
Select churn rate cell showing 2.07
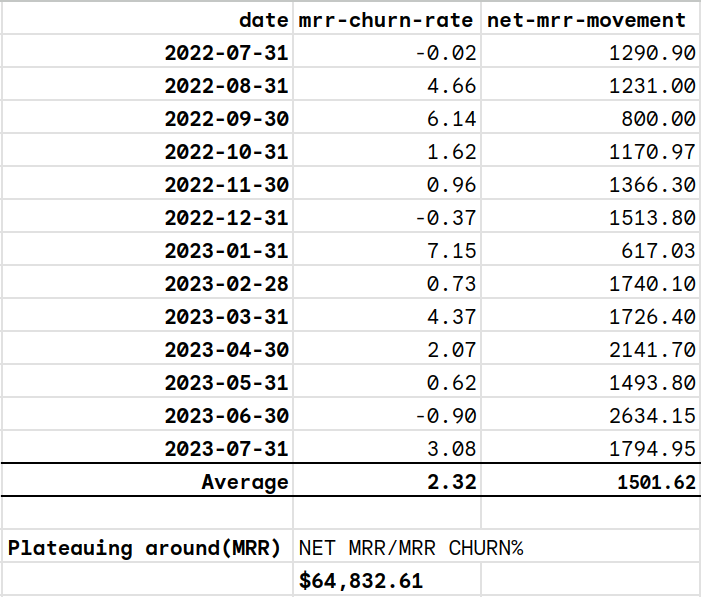[387, 349]
